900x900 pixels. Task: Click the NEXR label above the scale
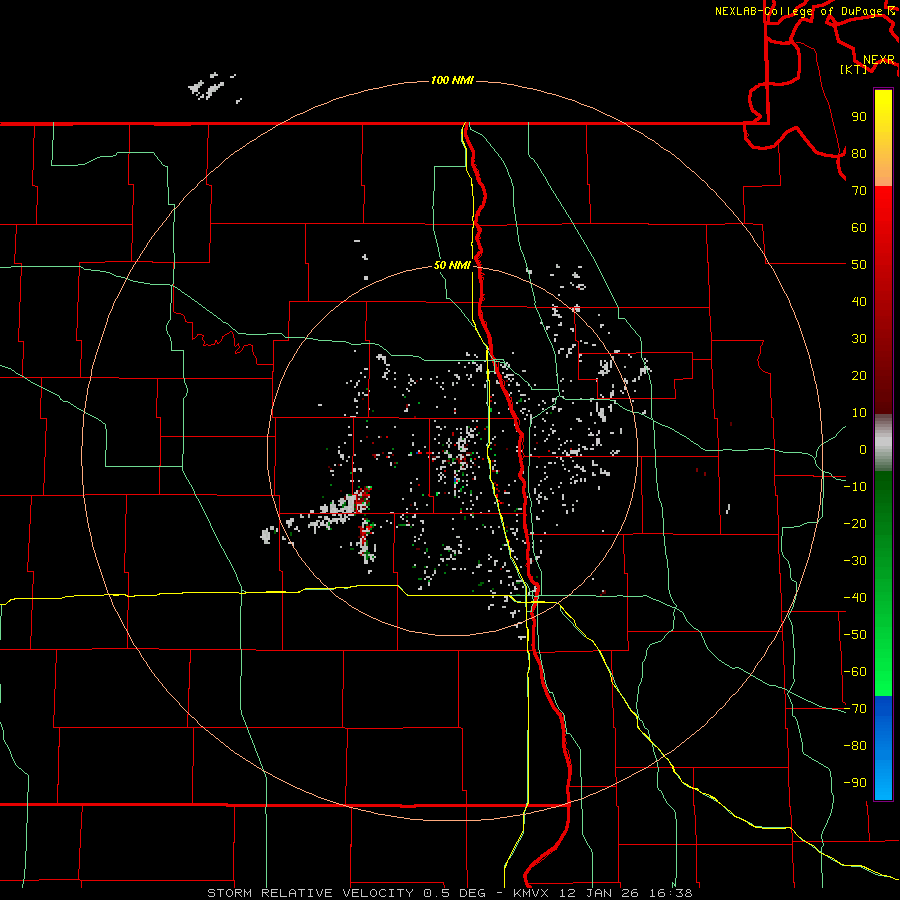pyautogui.click(x=879, y=60)
